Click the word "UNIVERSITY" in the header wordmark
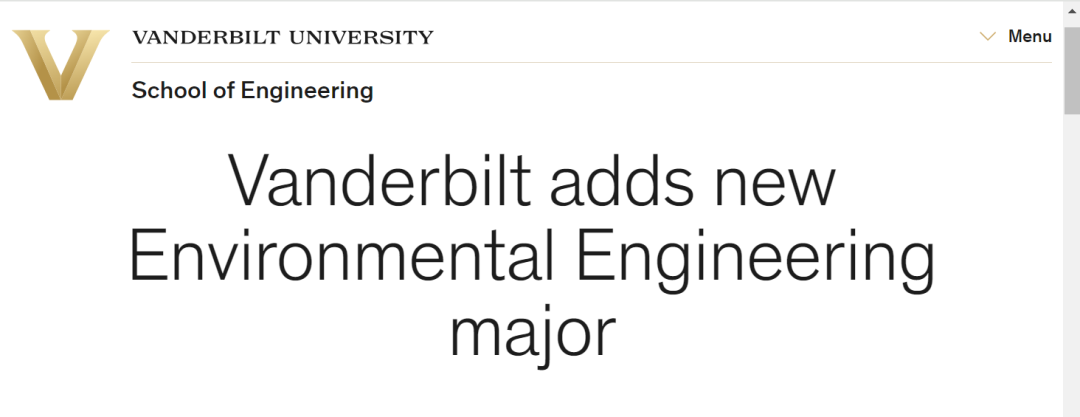 (x=362, y=37)
